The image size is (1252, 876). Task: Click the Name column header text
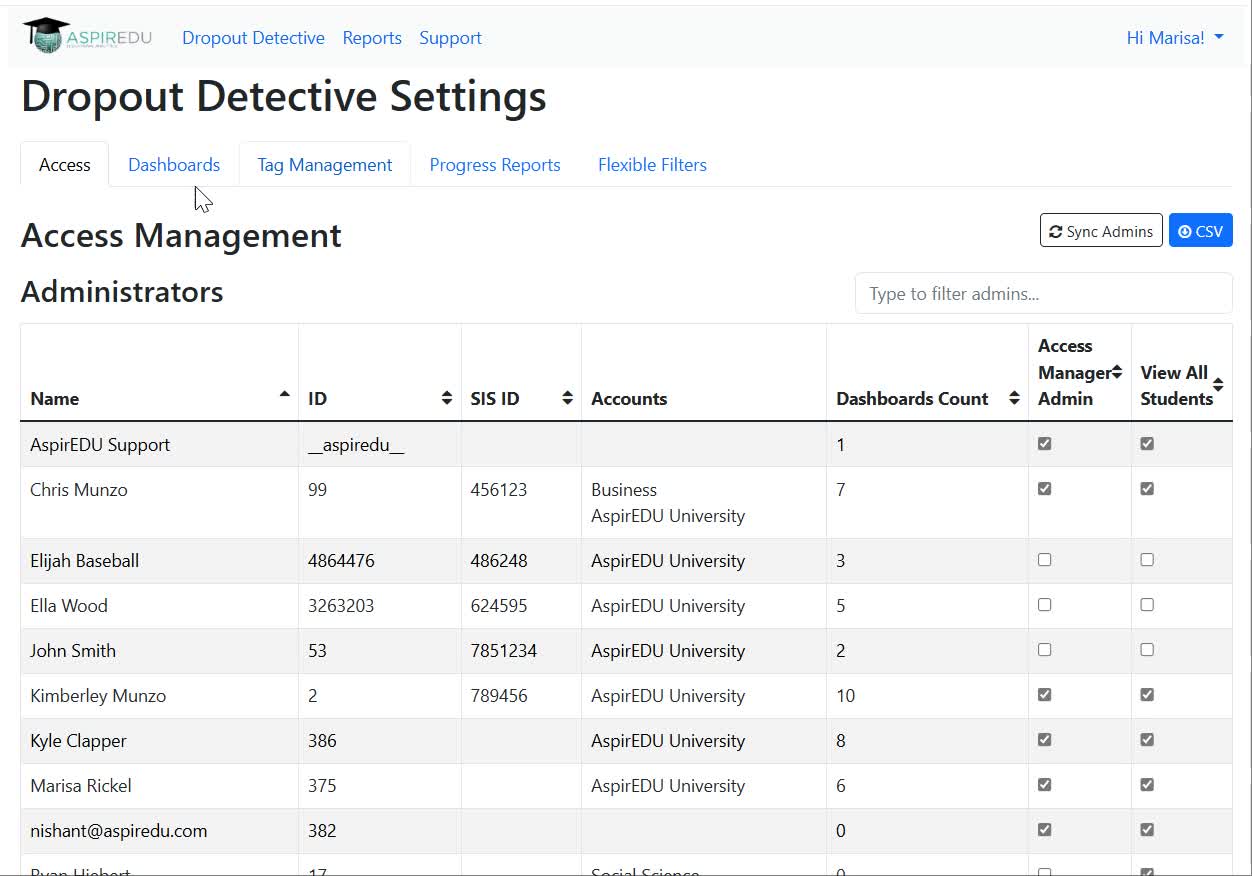55,398
